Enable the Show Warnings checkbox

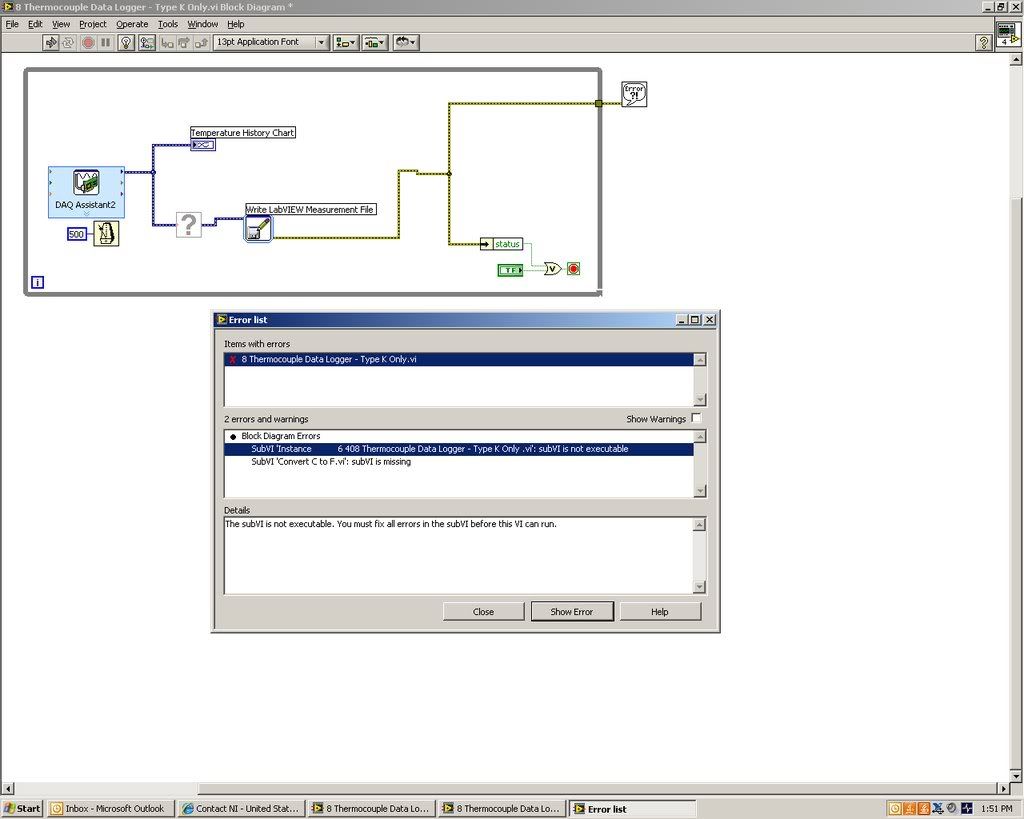click(x=696, y=419)
